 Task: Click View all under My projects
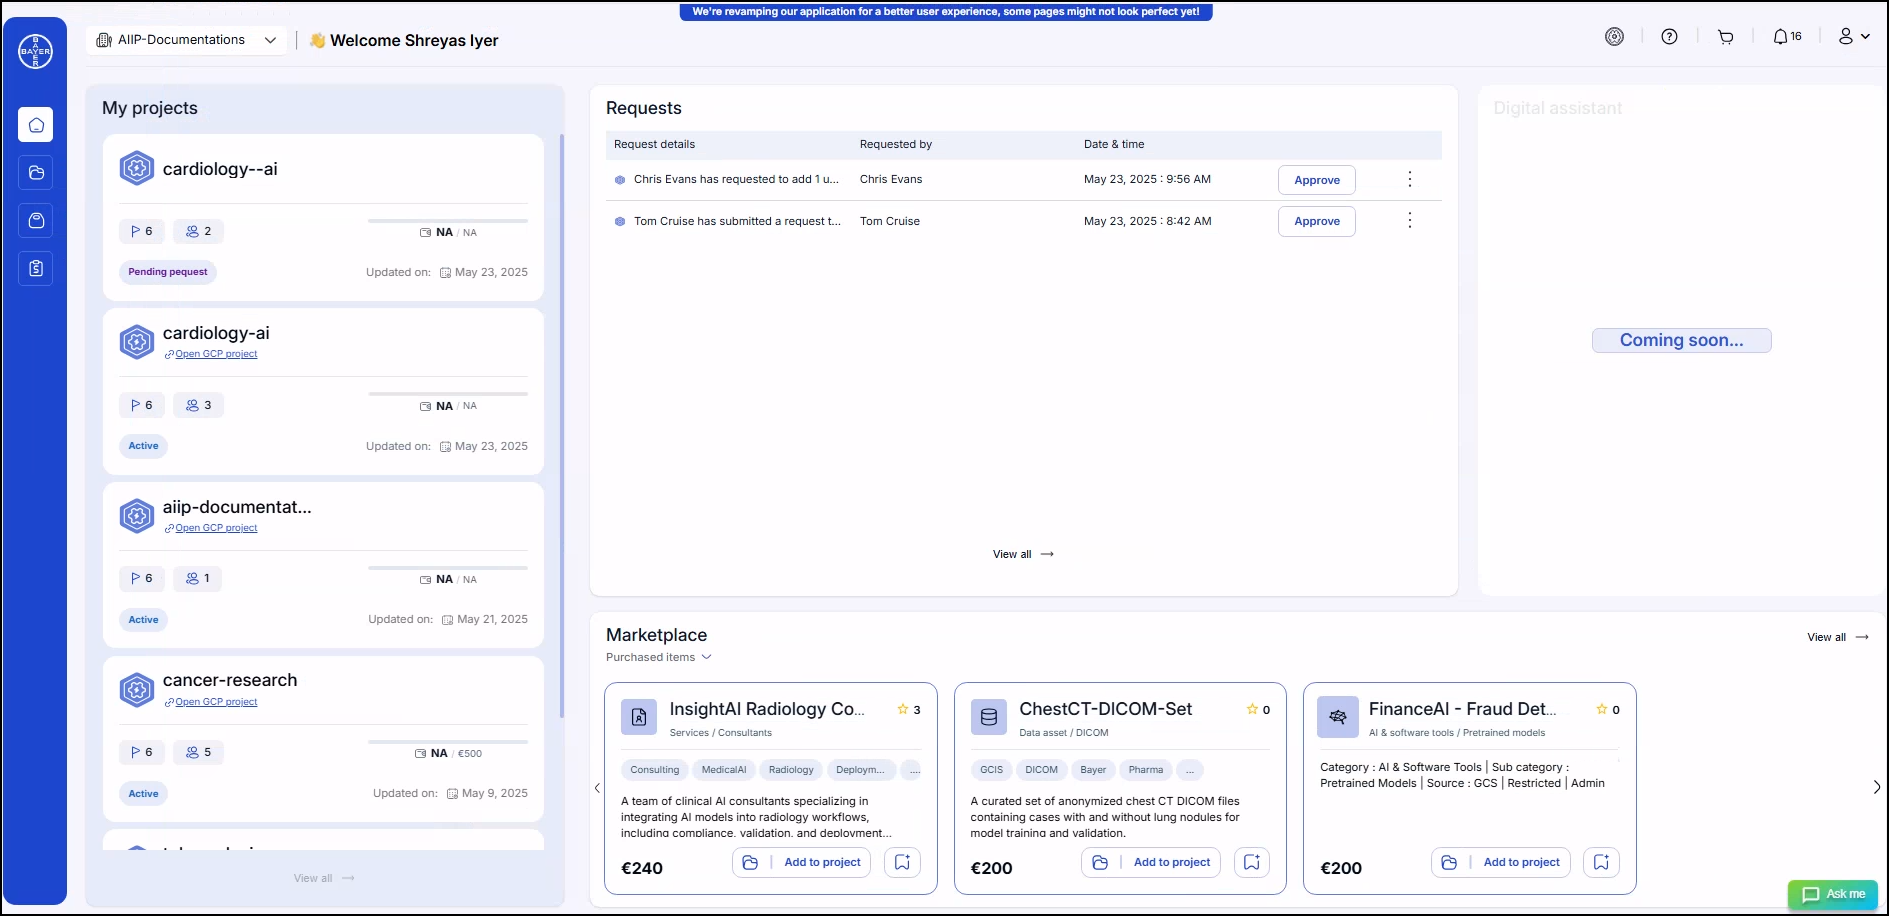[323, 878]
